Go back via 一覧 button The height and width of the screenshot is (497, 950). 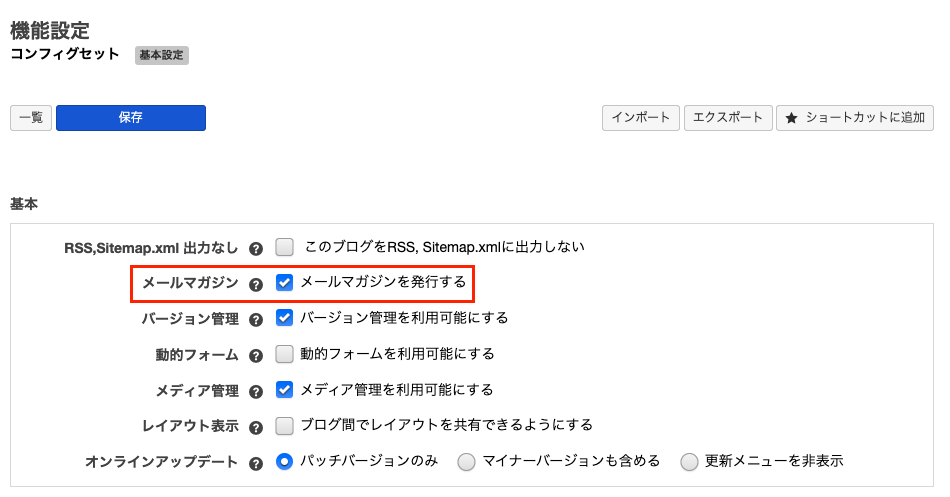point(31,118)
